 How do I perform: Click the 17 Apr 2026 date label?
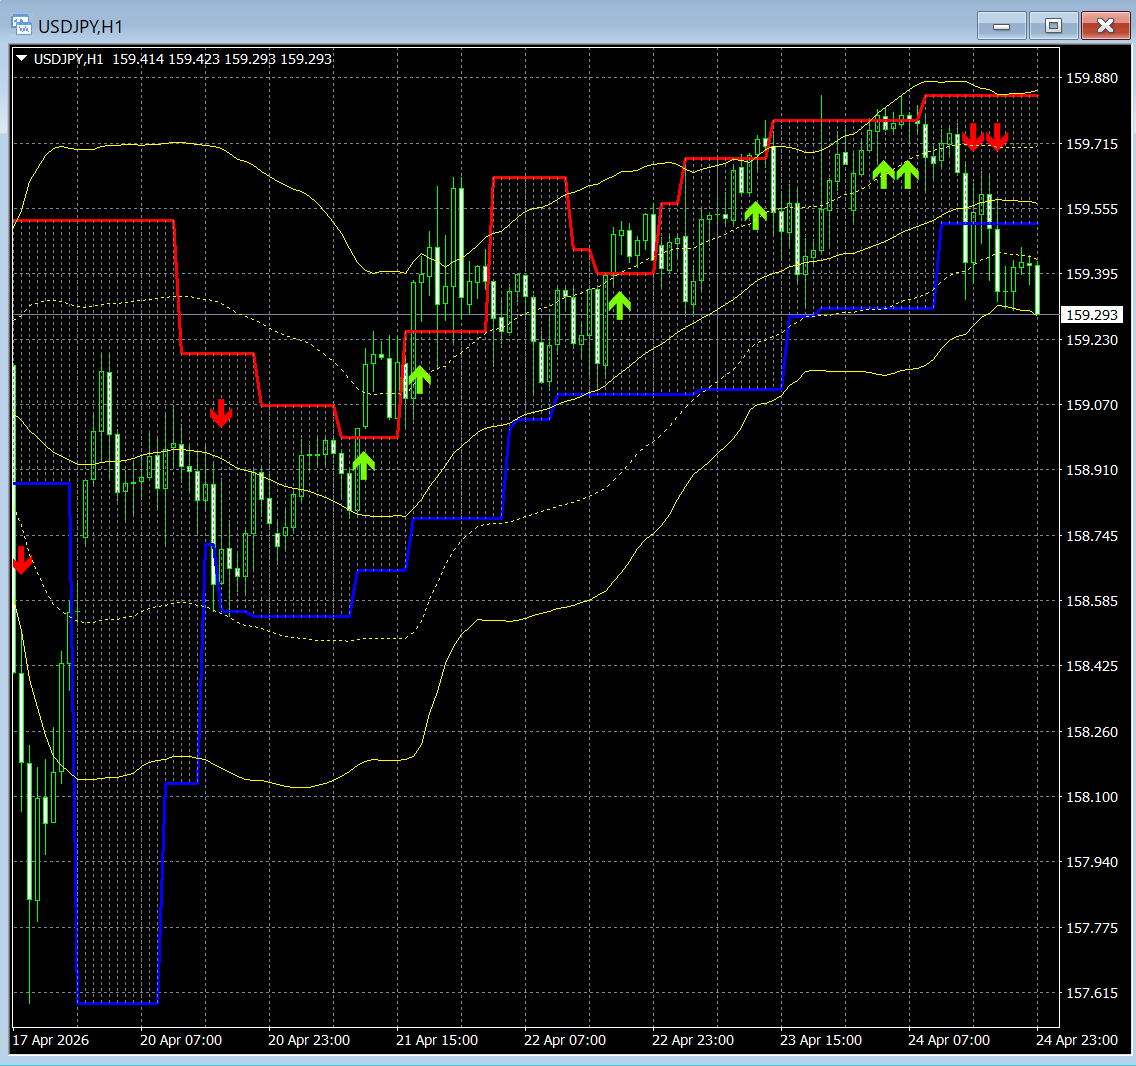tap(51, 1040)
